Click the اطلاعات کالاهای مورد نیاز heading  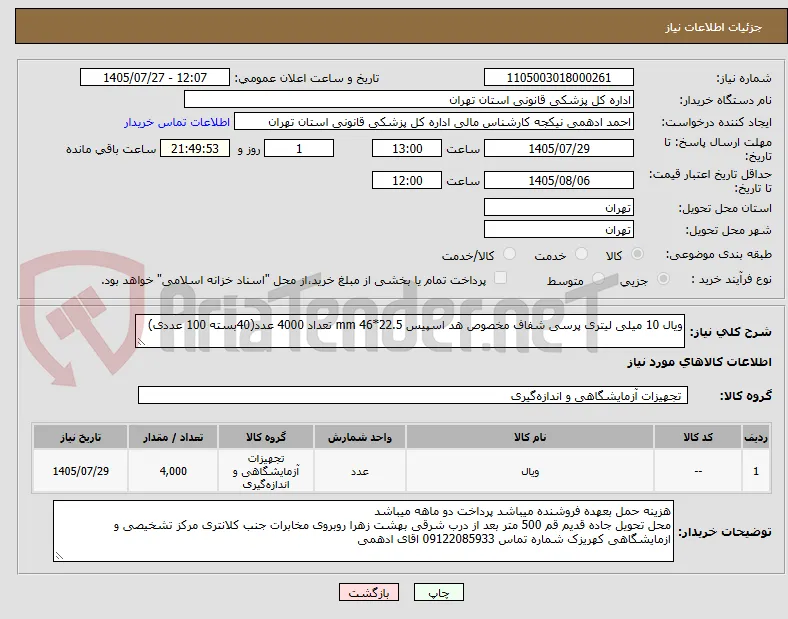[699, 362]
